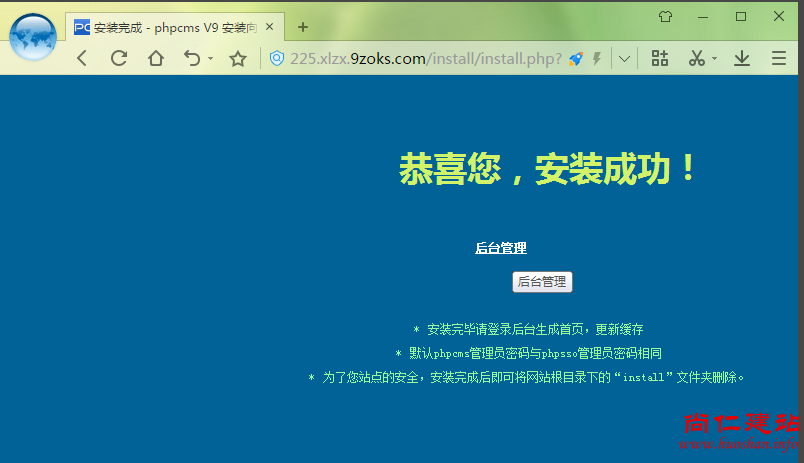Select the phpcms V9 install tab
This screenshot has width=804, height=463.
[170, 27]
